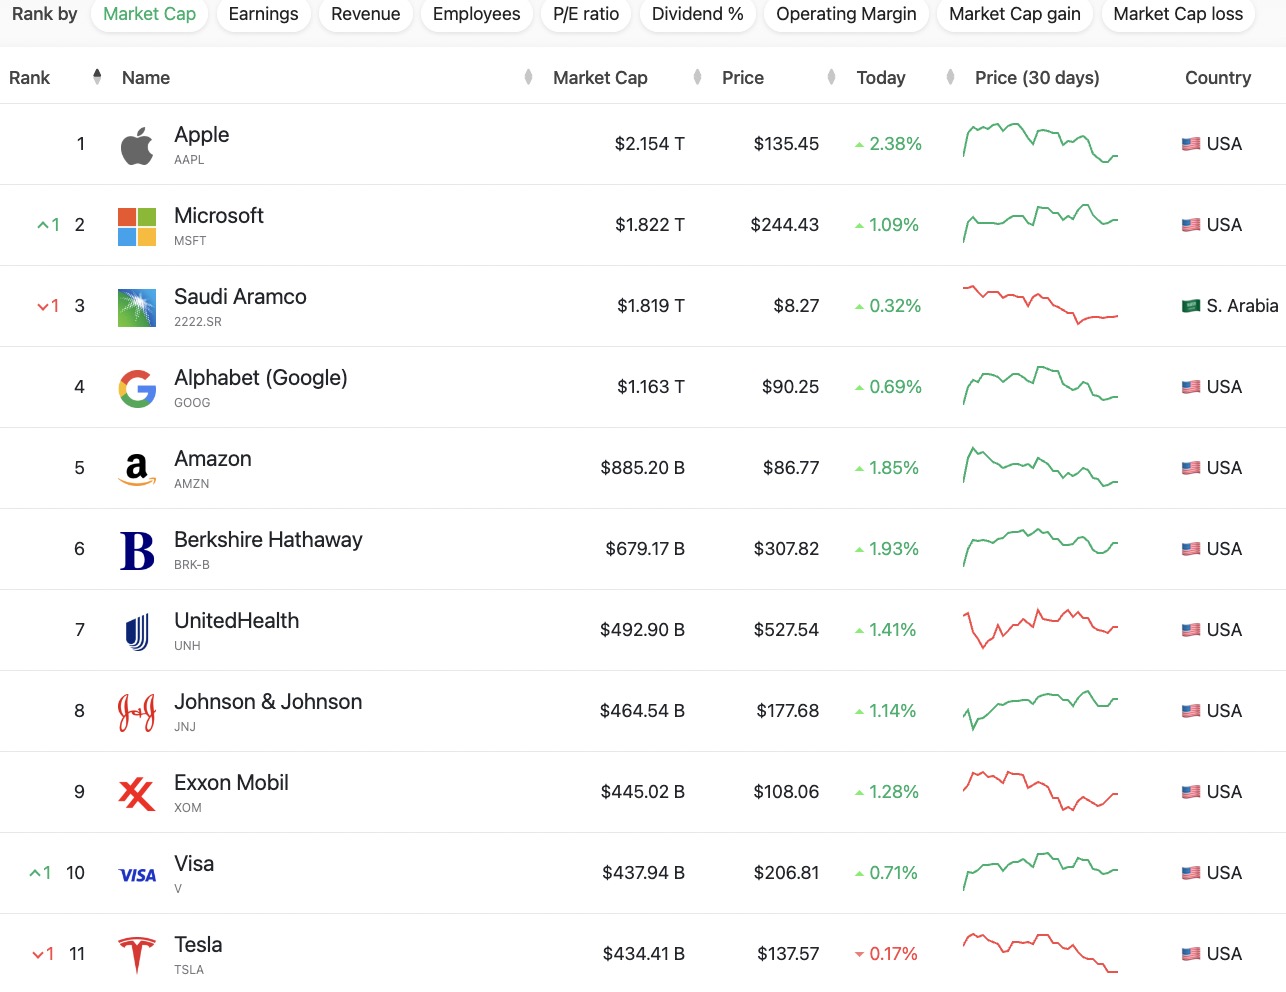
Task: Click the Apple company logo
Action: 137,145
